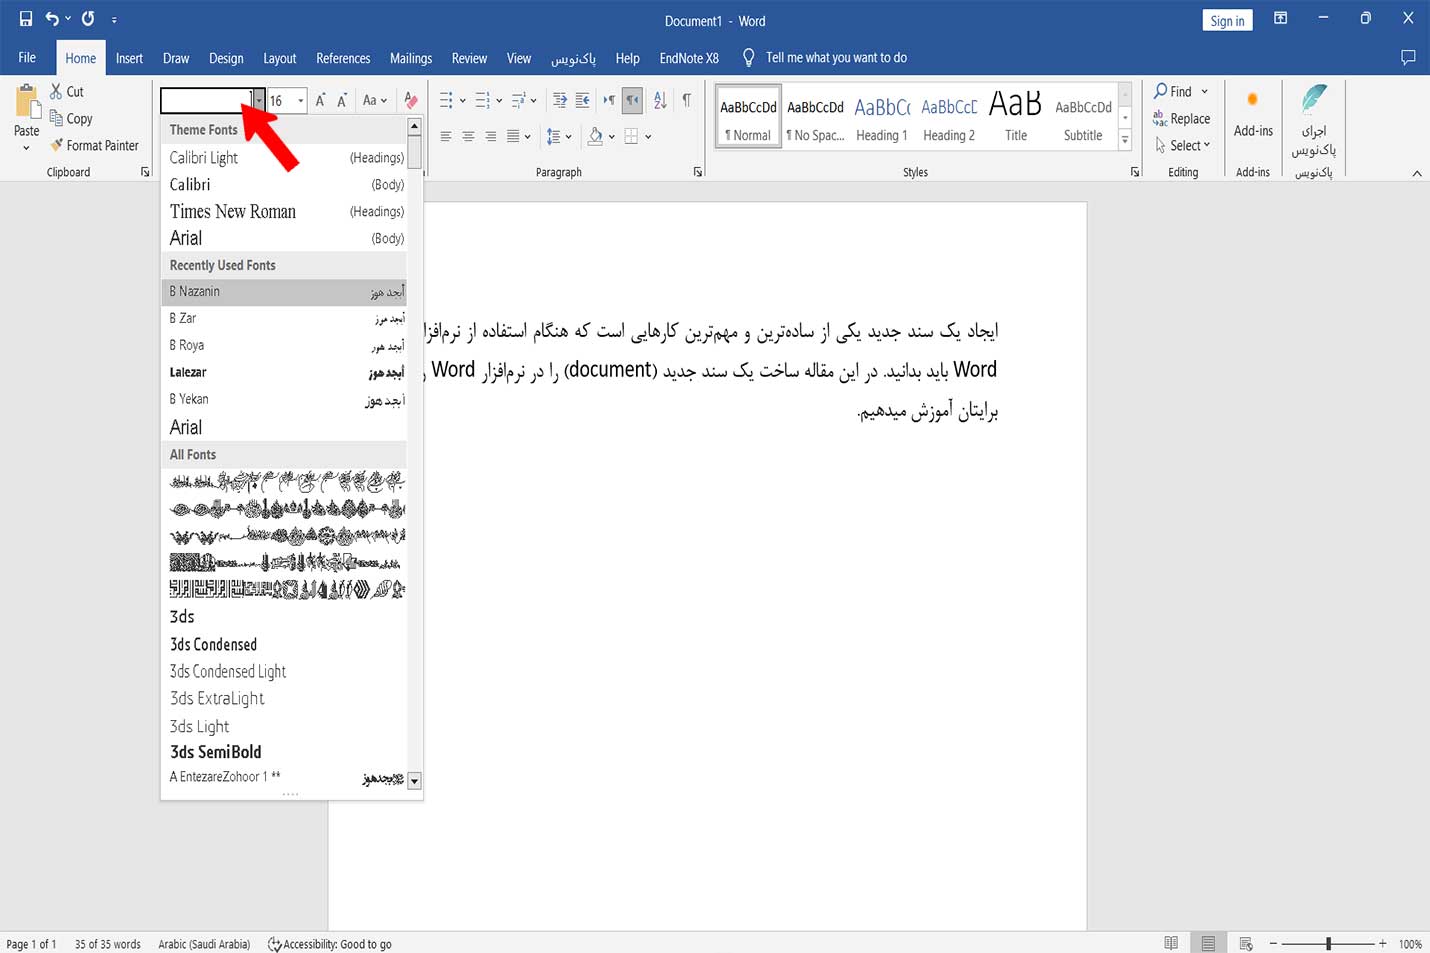
Task: Run the Paknevis feather icon
Action: 1313,100
